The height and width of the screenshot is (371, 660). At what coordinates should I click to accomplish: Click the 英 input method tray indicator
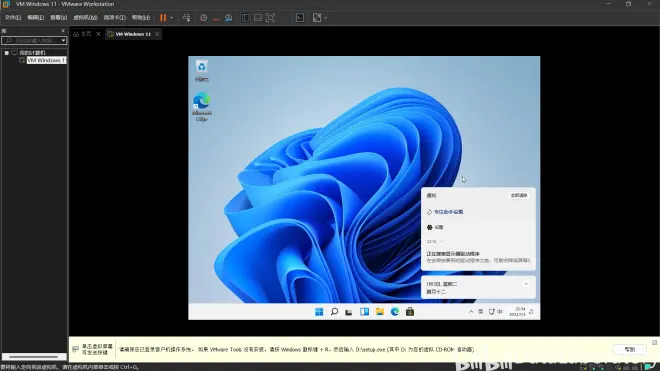(481, 312)
